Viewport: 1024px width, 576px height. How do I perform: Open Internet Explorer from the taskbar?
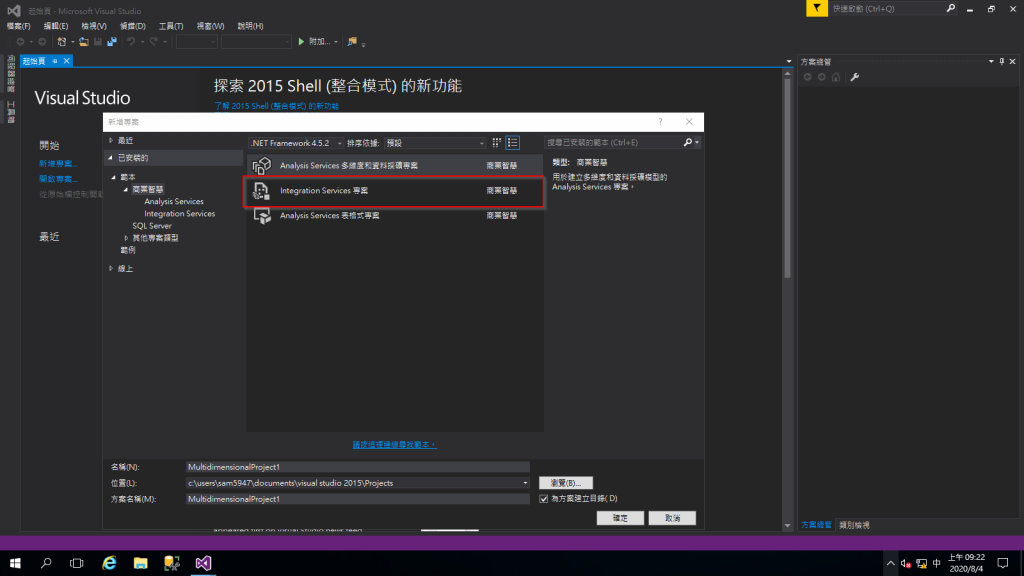(x=109, y=563)
